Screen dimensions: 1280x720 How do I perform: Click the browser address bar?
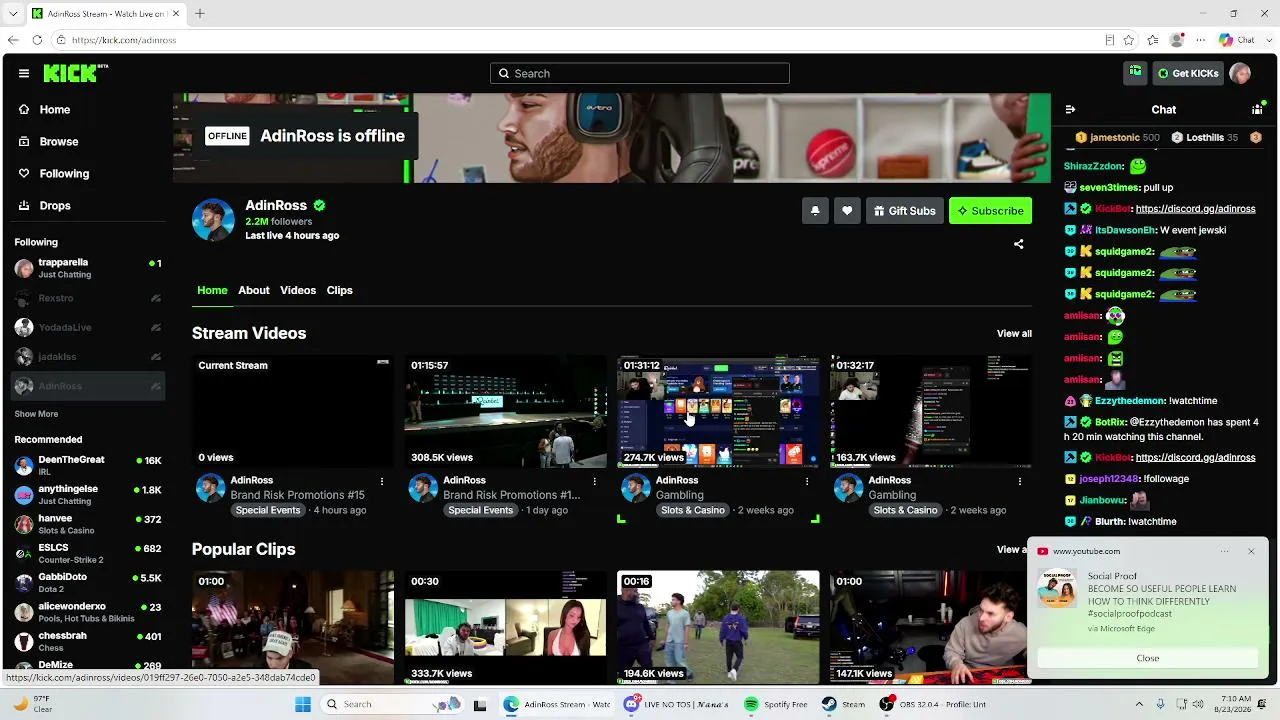coord(580,40)
